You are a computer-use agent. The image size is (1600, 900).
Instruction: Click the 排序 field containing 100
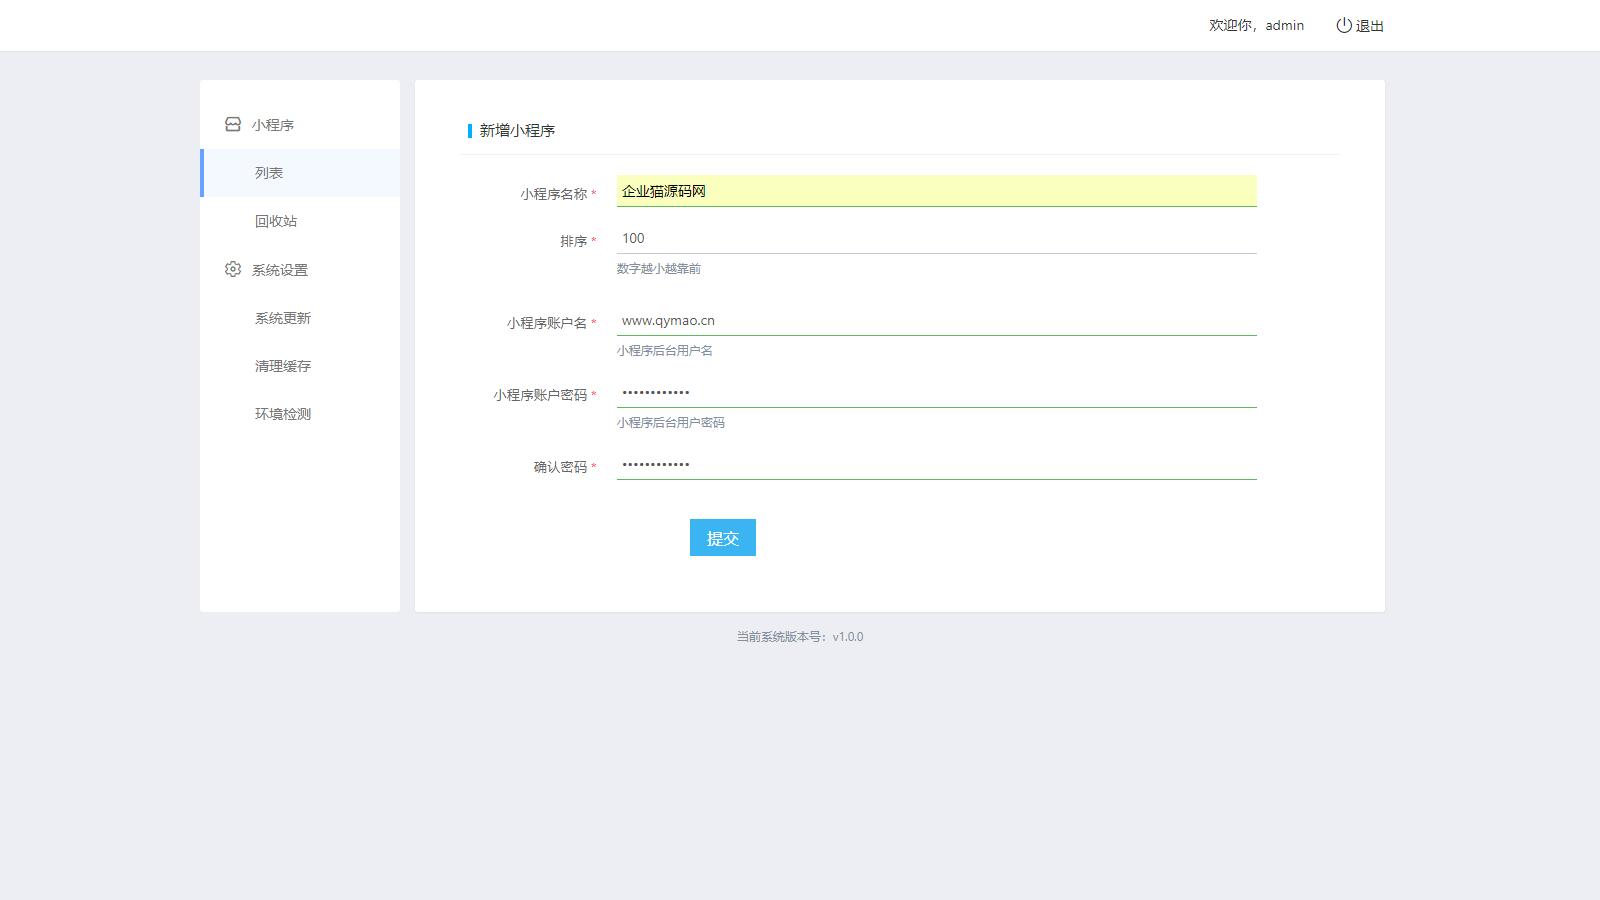(936, 238)
